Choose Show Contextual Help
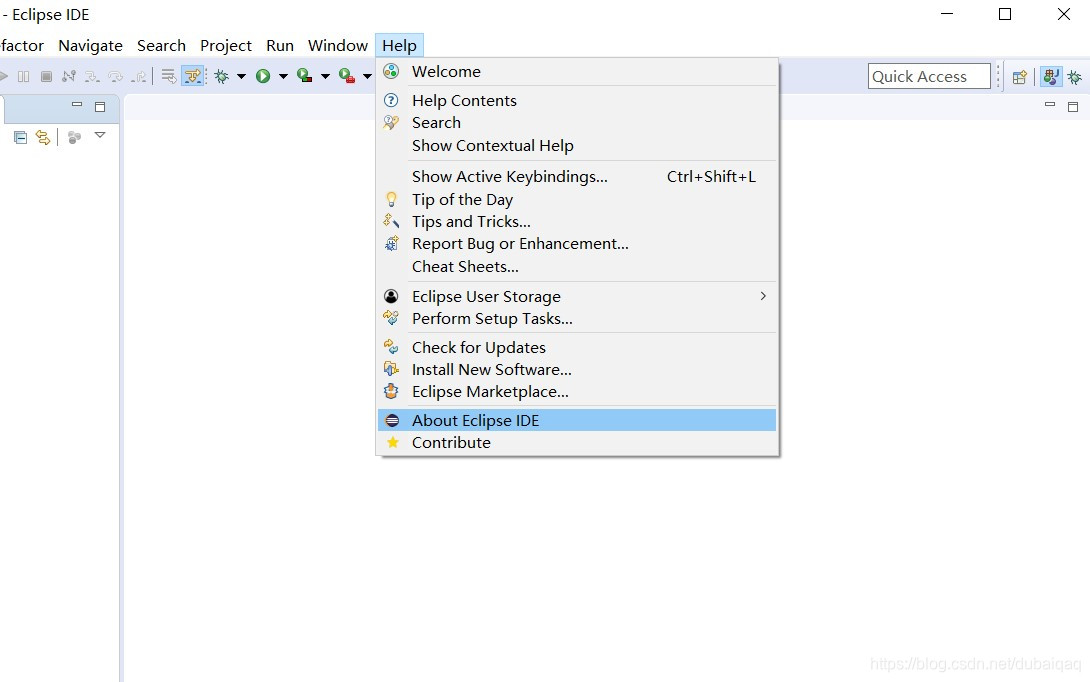 577,145
